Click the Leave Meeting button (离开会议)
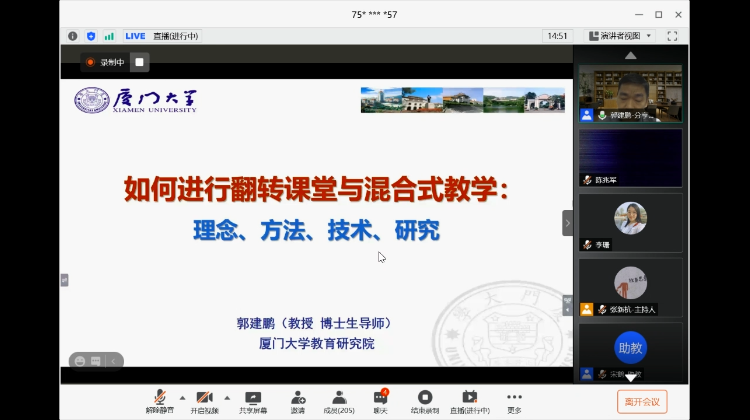This screenshot has height=420, width=750. click(x=641, y=401)
